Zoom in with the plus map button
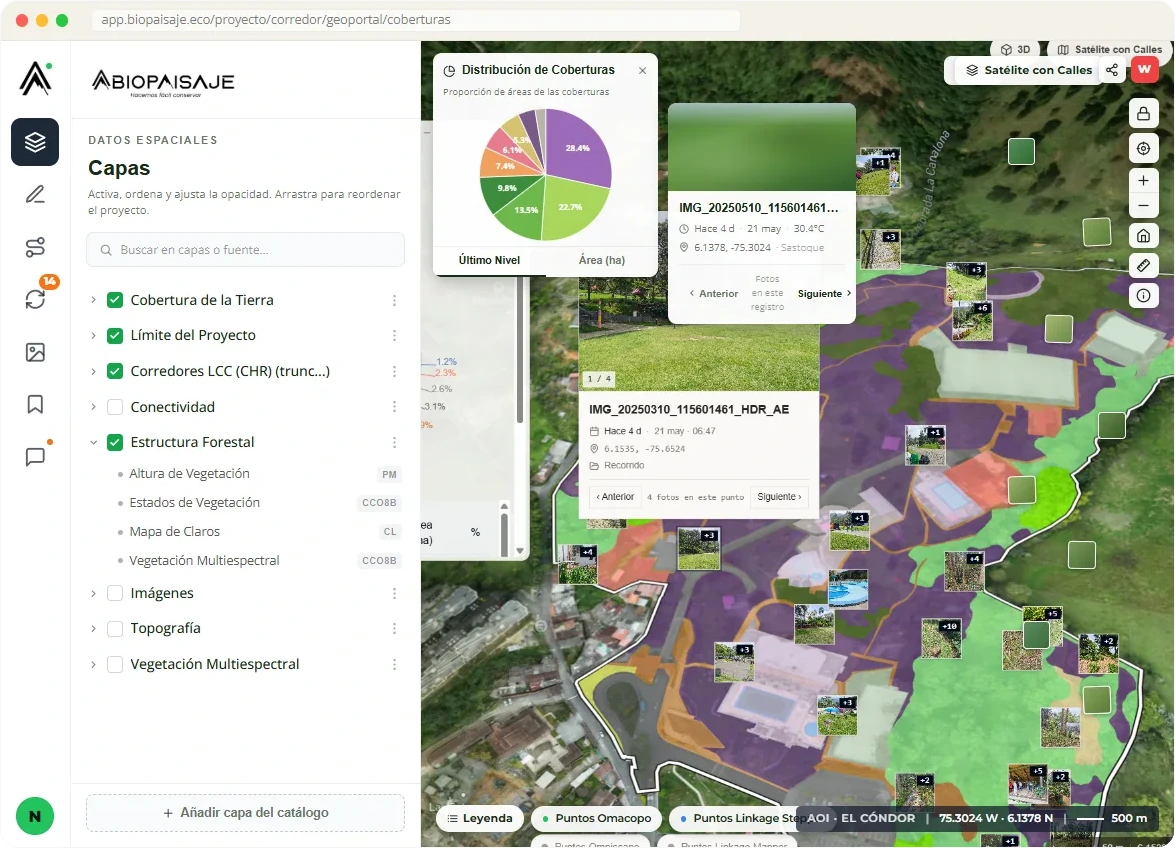The image size is (1175, 848). 1144,181
